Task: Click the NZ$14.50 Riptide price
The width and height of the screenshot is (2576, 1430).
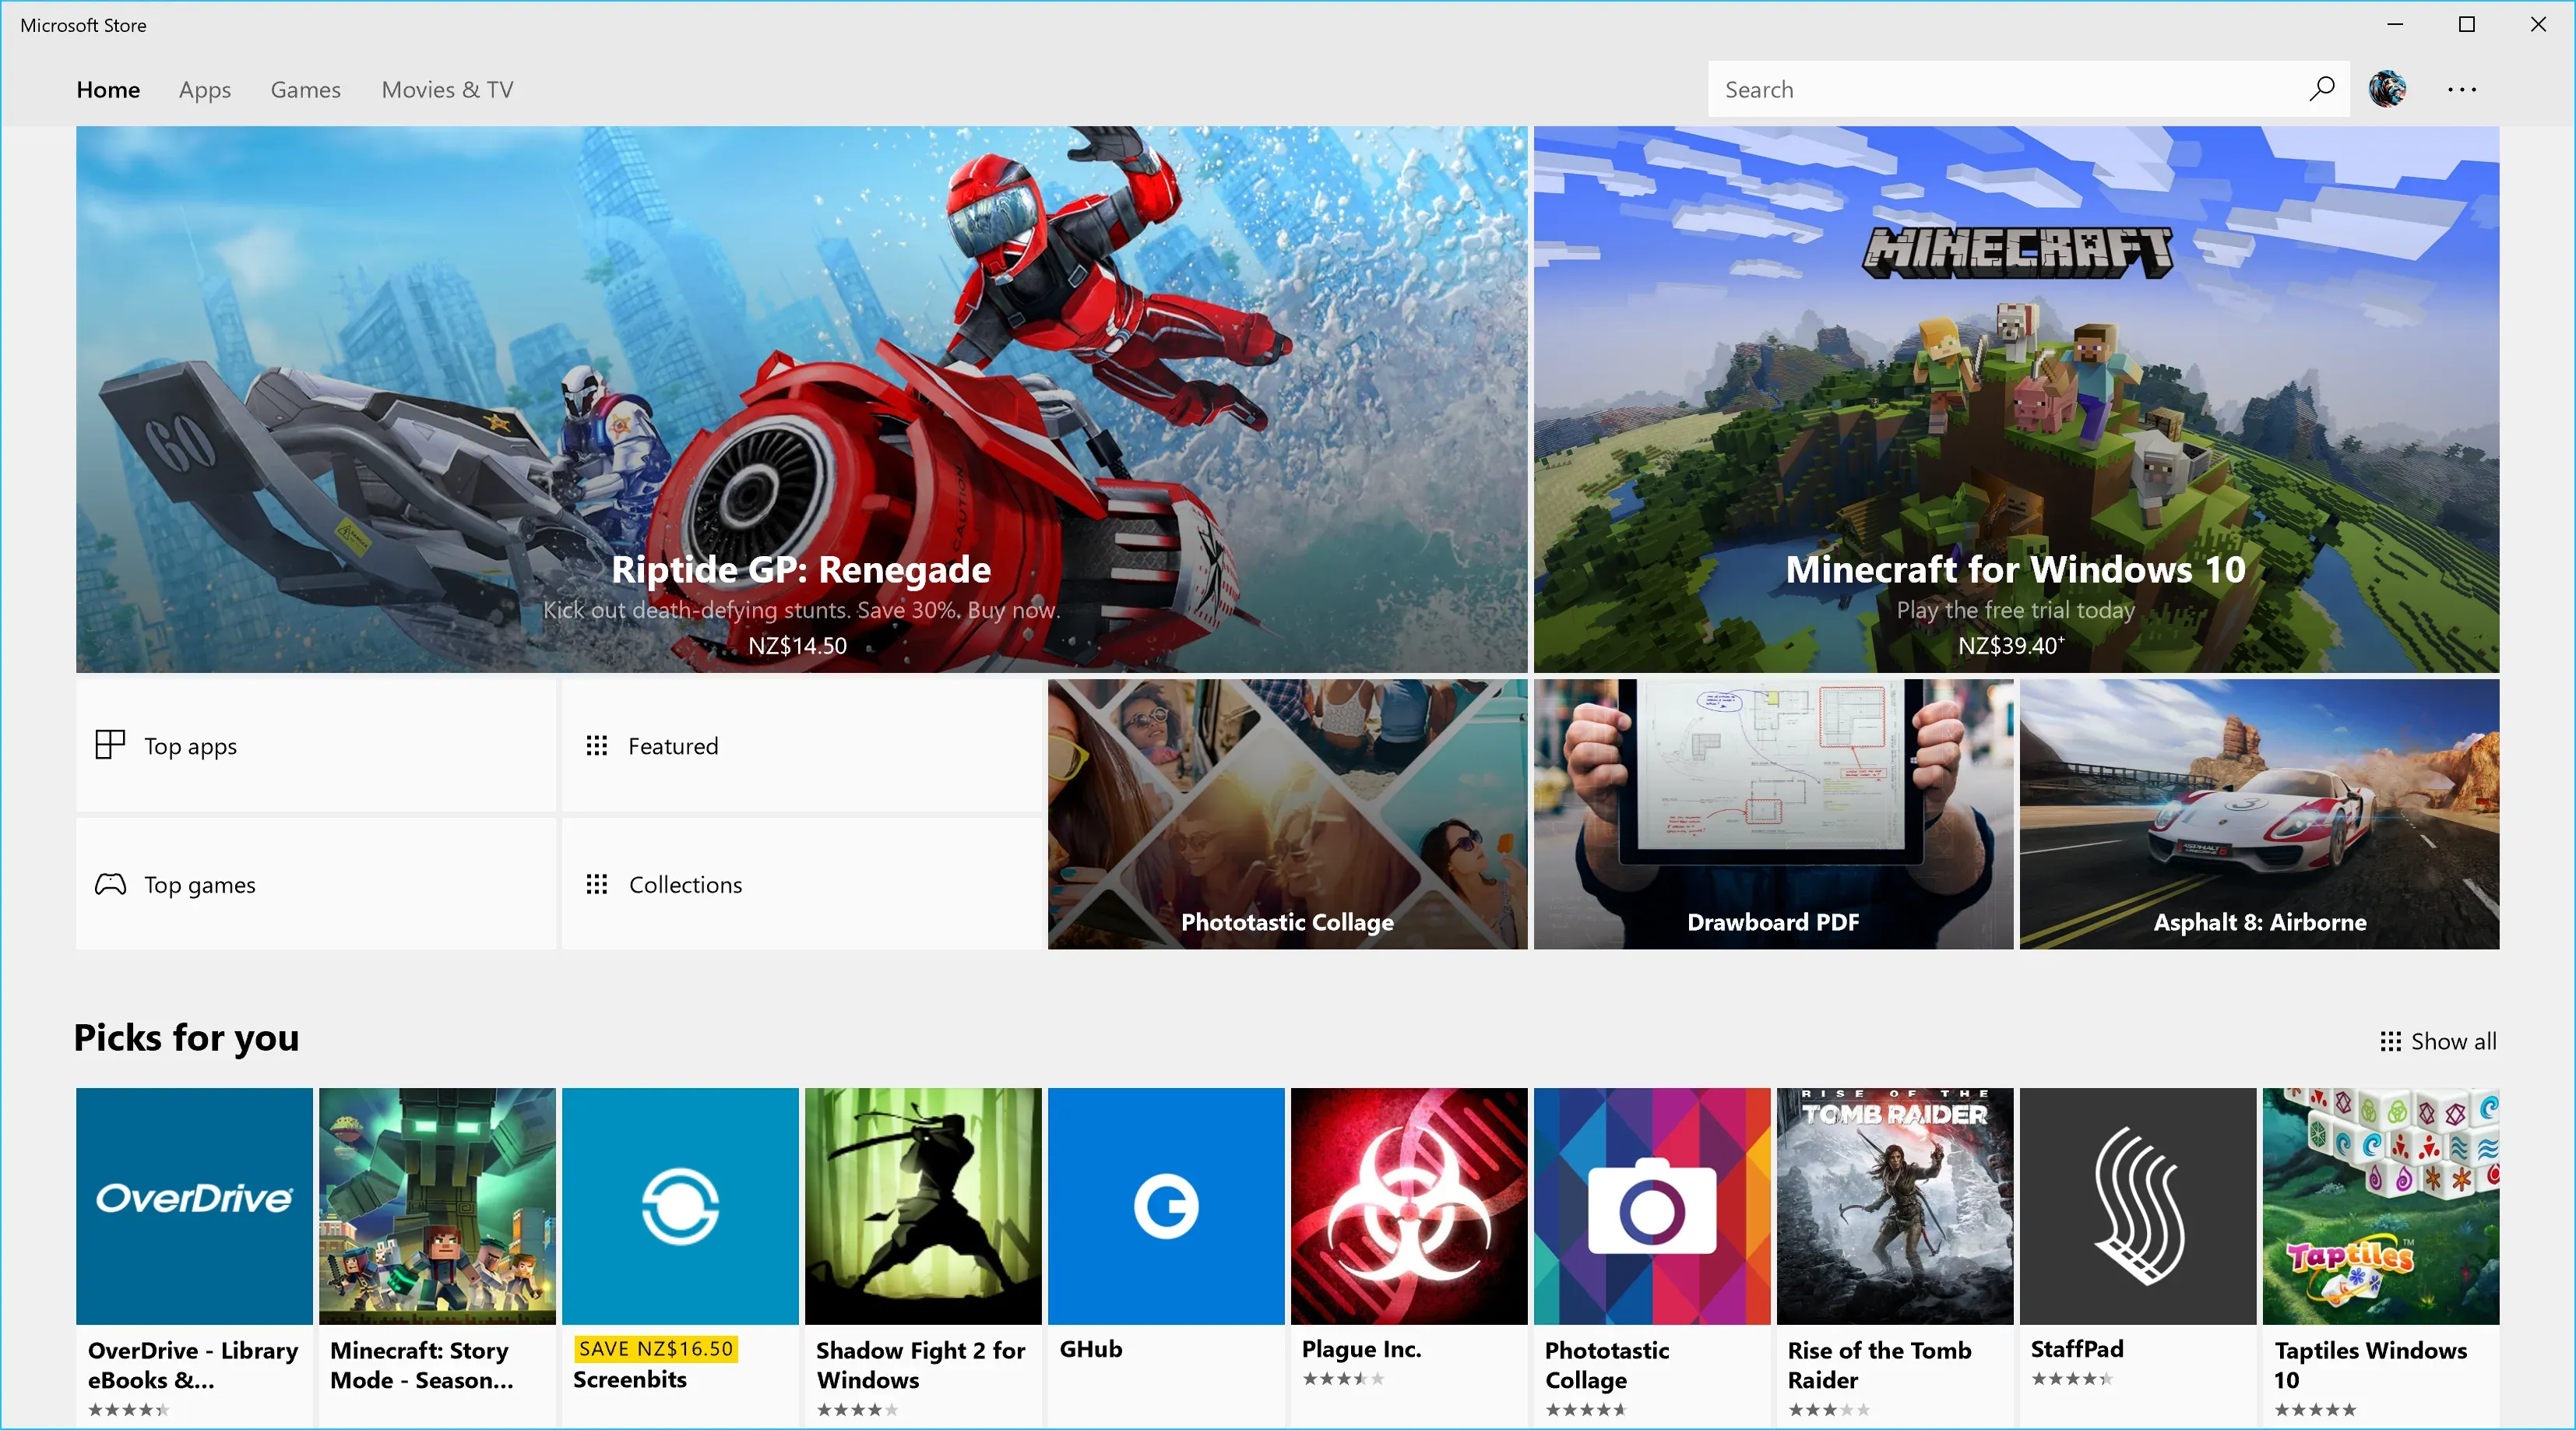Action: pos(797,646)
